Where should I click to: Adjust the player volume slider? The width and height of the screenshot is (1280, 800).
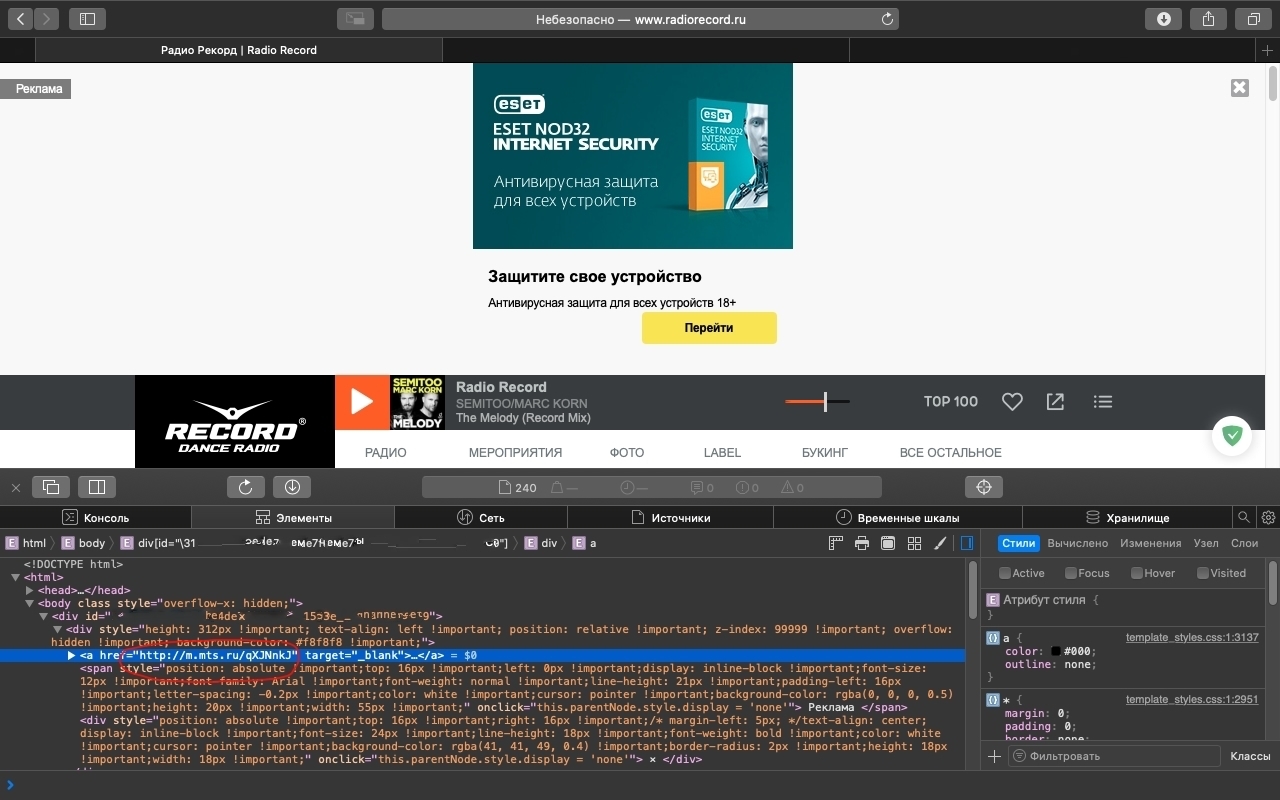pos(818,402)
